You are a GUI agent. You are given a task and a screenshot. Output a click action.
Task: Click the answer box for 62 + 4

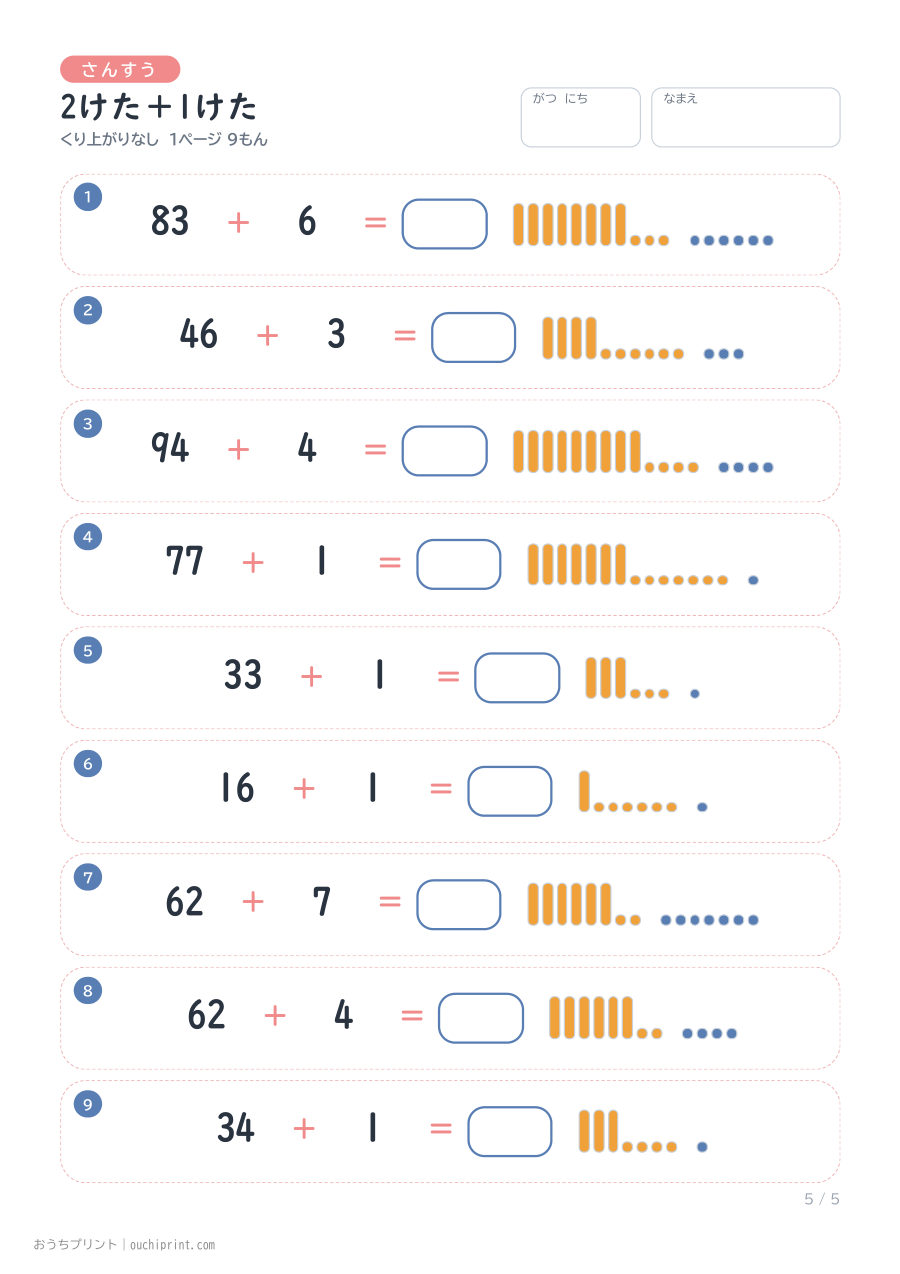pos(481,1018)
